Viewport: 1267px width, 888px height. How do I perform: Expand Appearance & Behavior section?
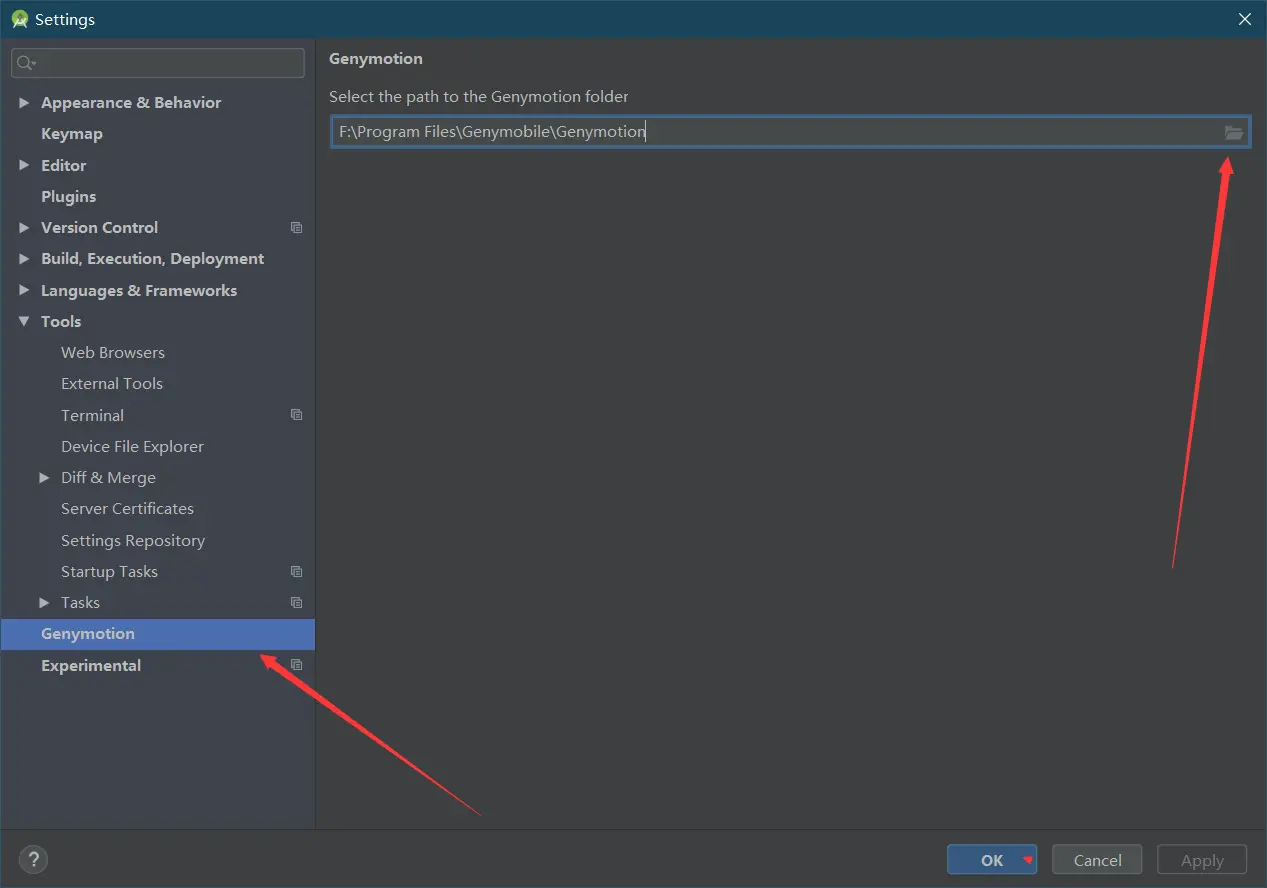(x=24, y=103)
